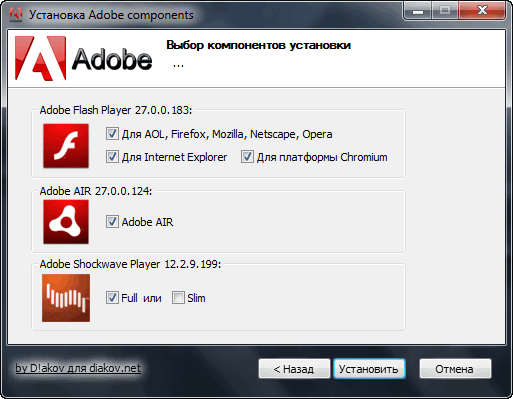
Task: Click the disabled maximize button
Action: 445,11
